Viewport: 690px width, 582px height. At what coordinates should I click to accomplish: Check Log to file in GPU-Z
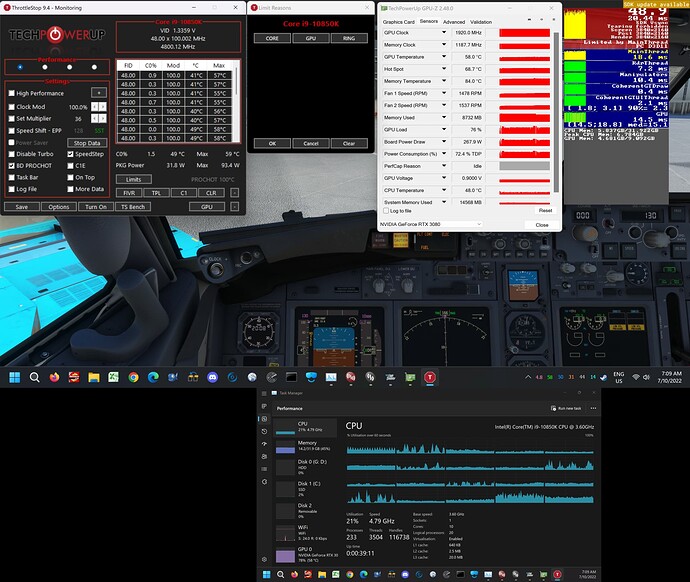[386, 211]
